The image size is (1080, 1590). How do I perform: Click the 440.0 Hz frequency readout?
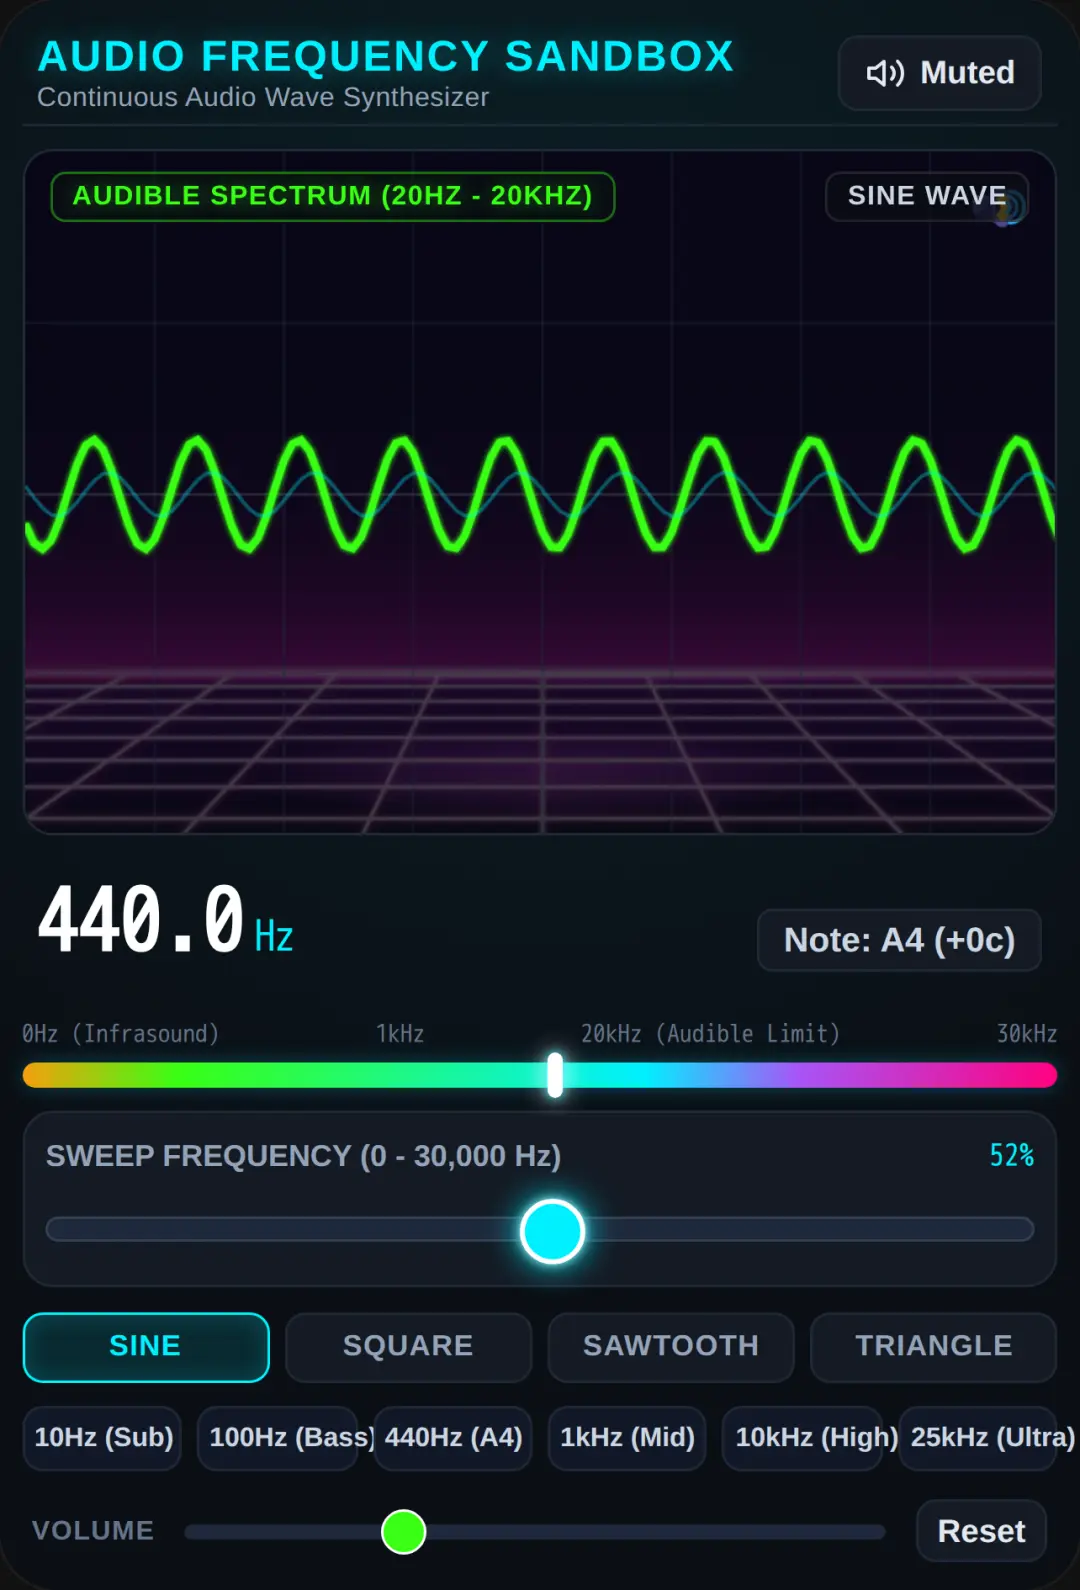165,920
